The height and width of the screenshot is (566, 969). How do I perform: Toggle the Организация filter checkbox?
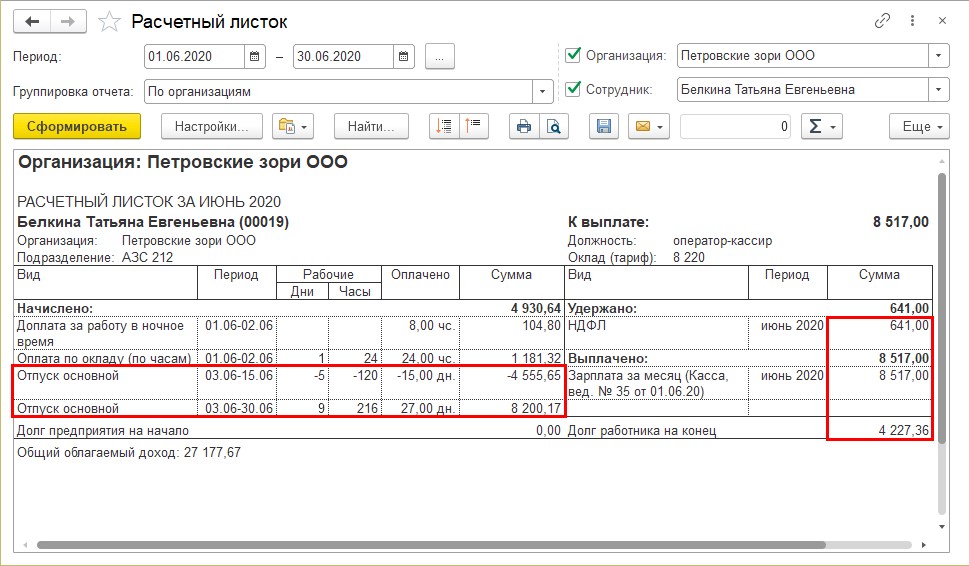tap(573, 55)
